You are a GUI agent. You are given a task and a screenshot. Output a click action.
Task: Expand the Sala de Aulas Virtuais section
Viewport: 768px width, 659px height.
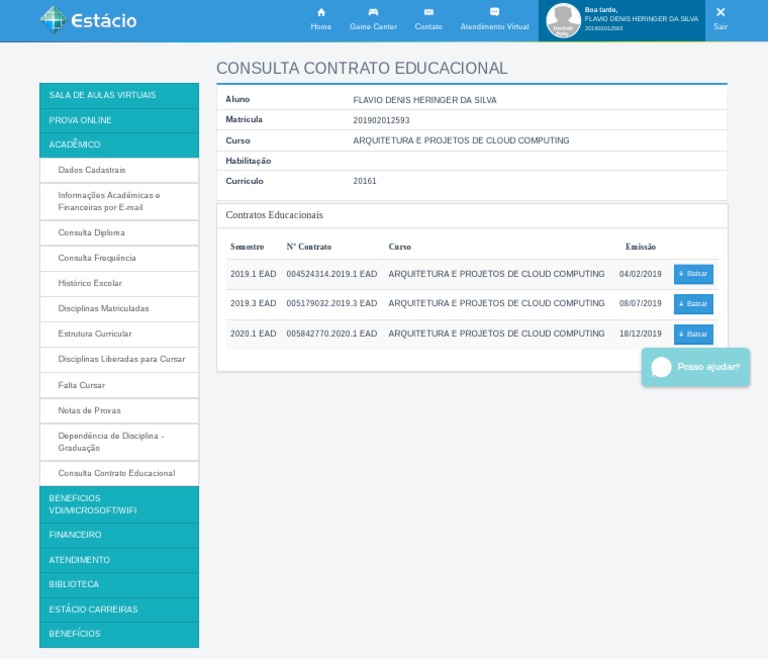pos(119,95)
